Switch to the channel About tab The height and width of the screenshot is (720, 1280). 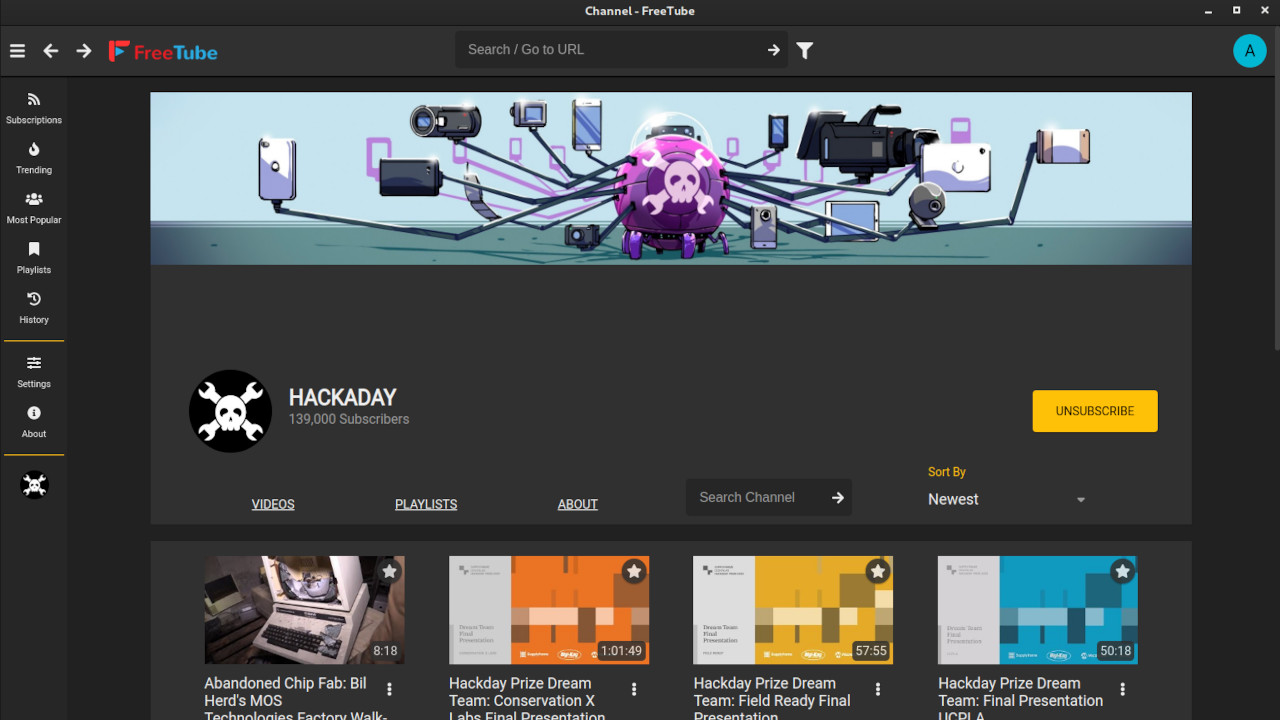tap(578, 504)
